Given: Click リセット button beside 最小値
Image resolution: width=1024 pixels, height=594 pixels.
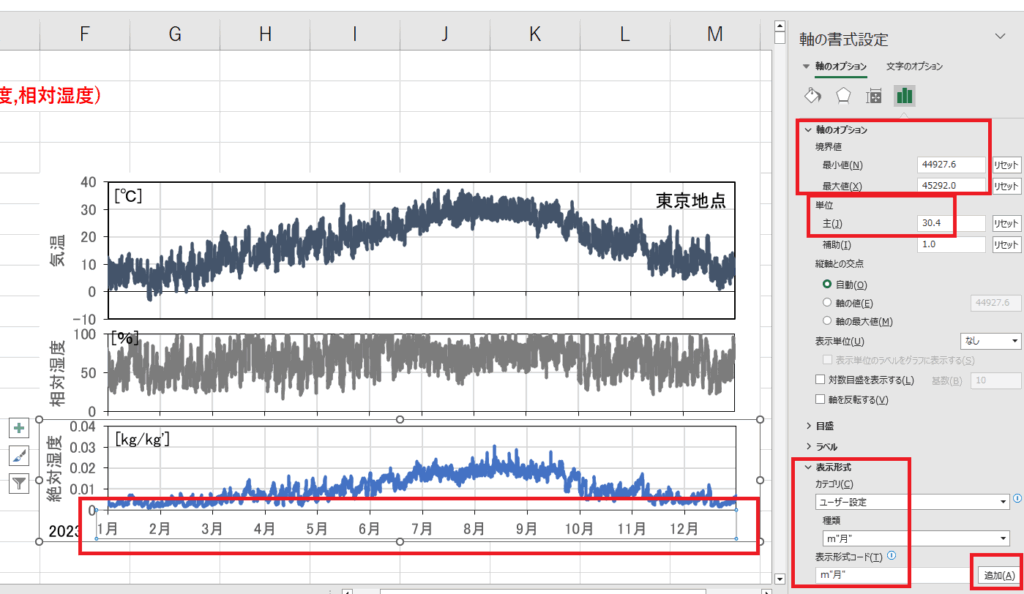Looking at the screenshot, I should [1005, 165].
